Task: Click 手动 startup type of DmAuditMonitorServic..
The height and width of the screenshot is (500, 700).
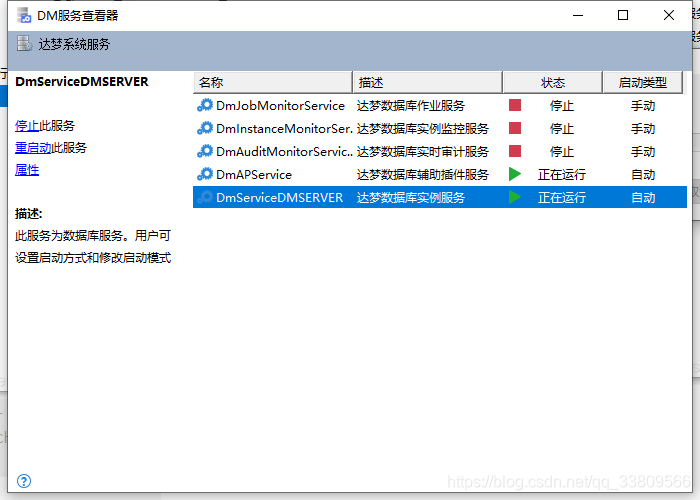Action: tap(643, 151)
